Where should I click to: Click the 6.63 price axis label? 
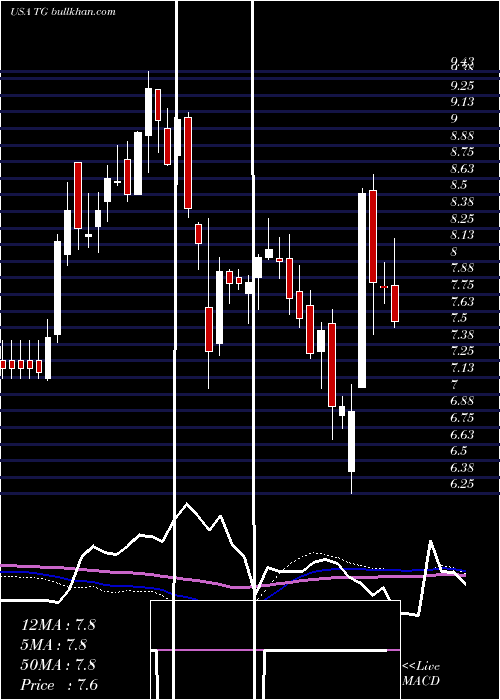coord(462,434)
